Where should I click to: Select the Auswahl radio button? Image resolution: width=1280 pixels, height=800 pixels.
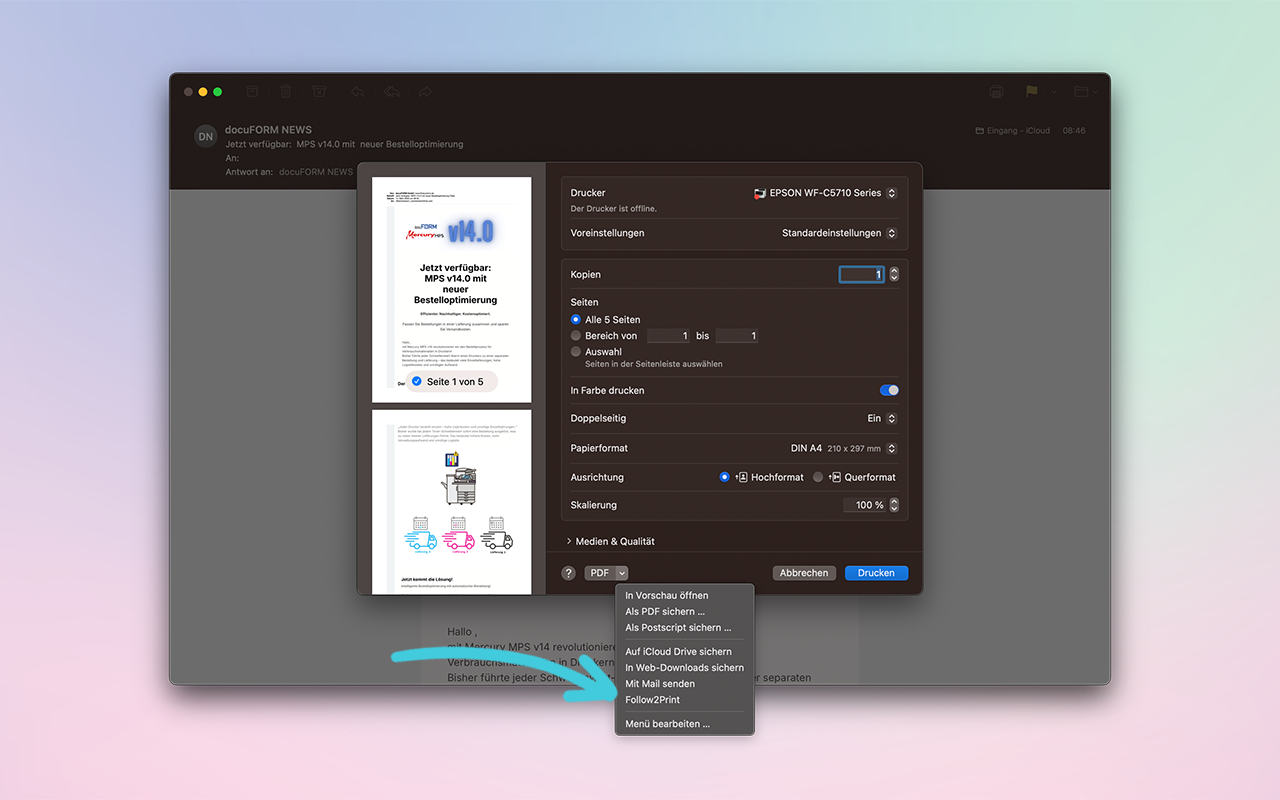coord(576,352)
